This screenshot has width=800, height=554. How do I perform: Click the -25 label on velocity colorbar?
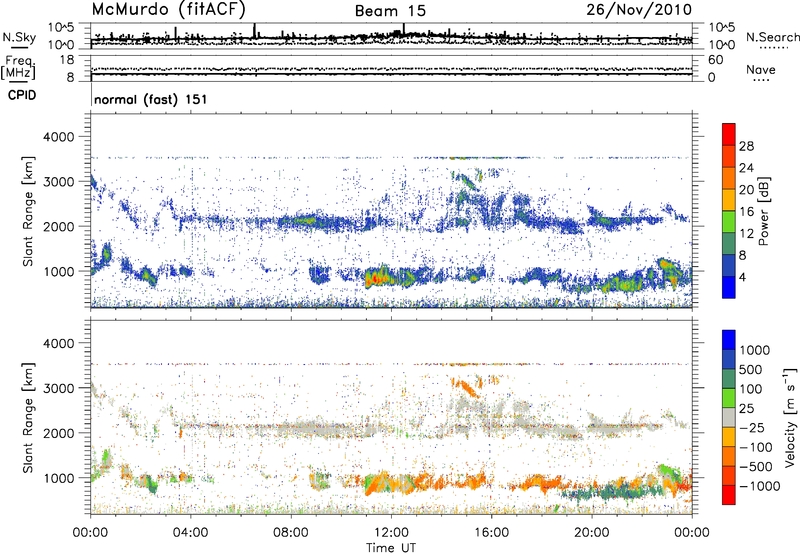click(752, 427)
